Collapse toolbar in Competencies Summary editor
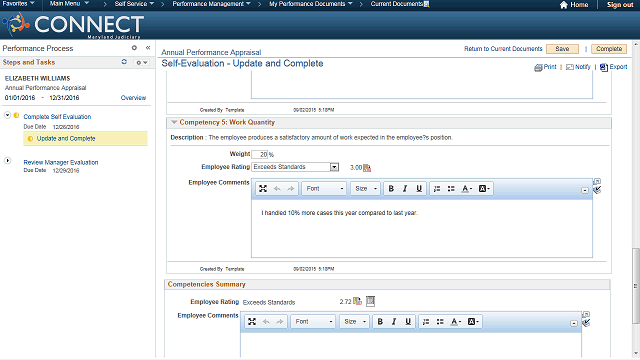 click(x=573, y=324)
